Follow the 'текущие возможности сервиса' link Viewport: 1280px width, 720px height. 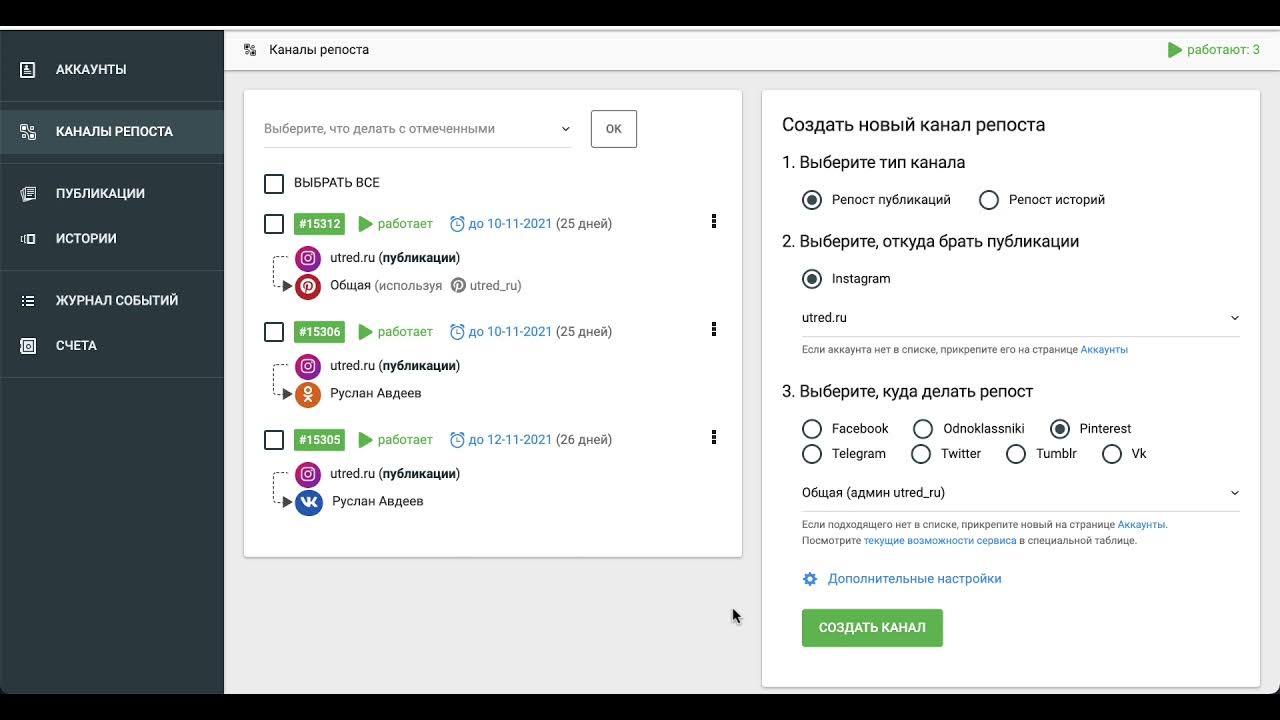pyautogui.click(x=939, y=541)
